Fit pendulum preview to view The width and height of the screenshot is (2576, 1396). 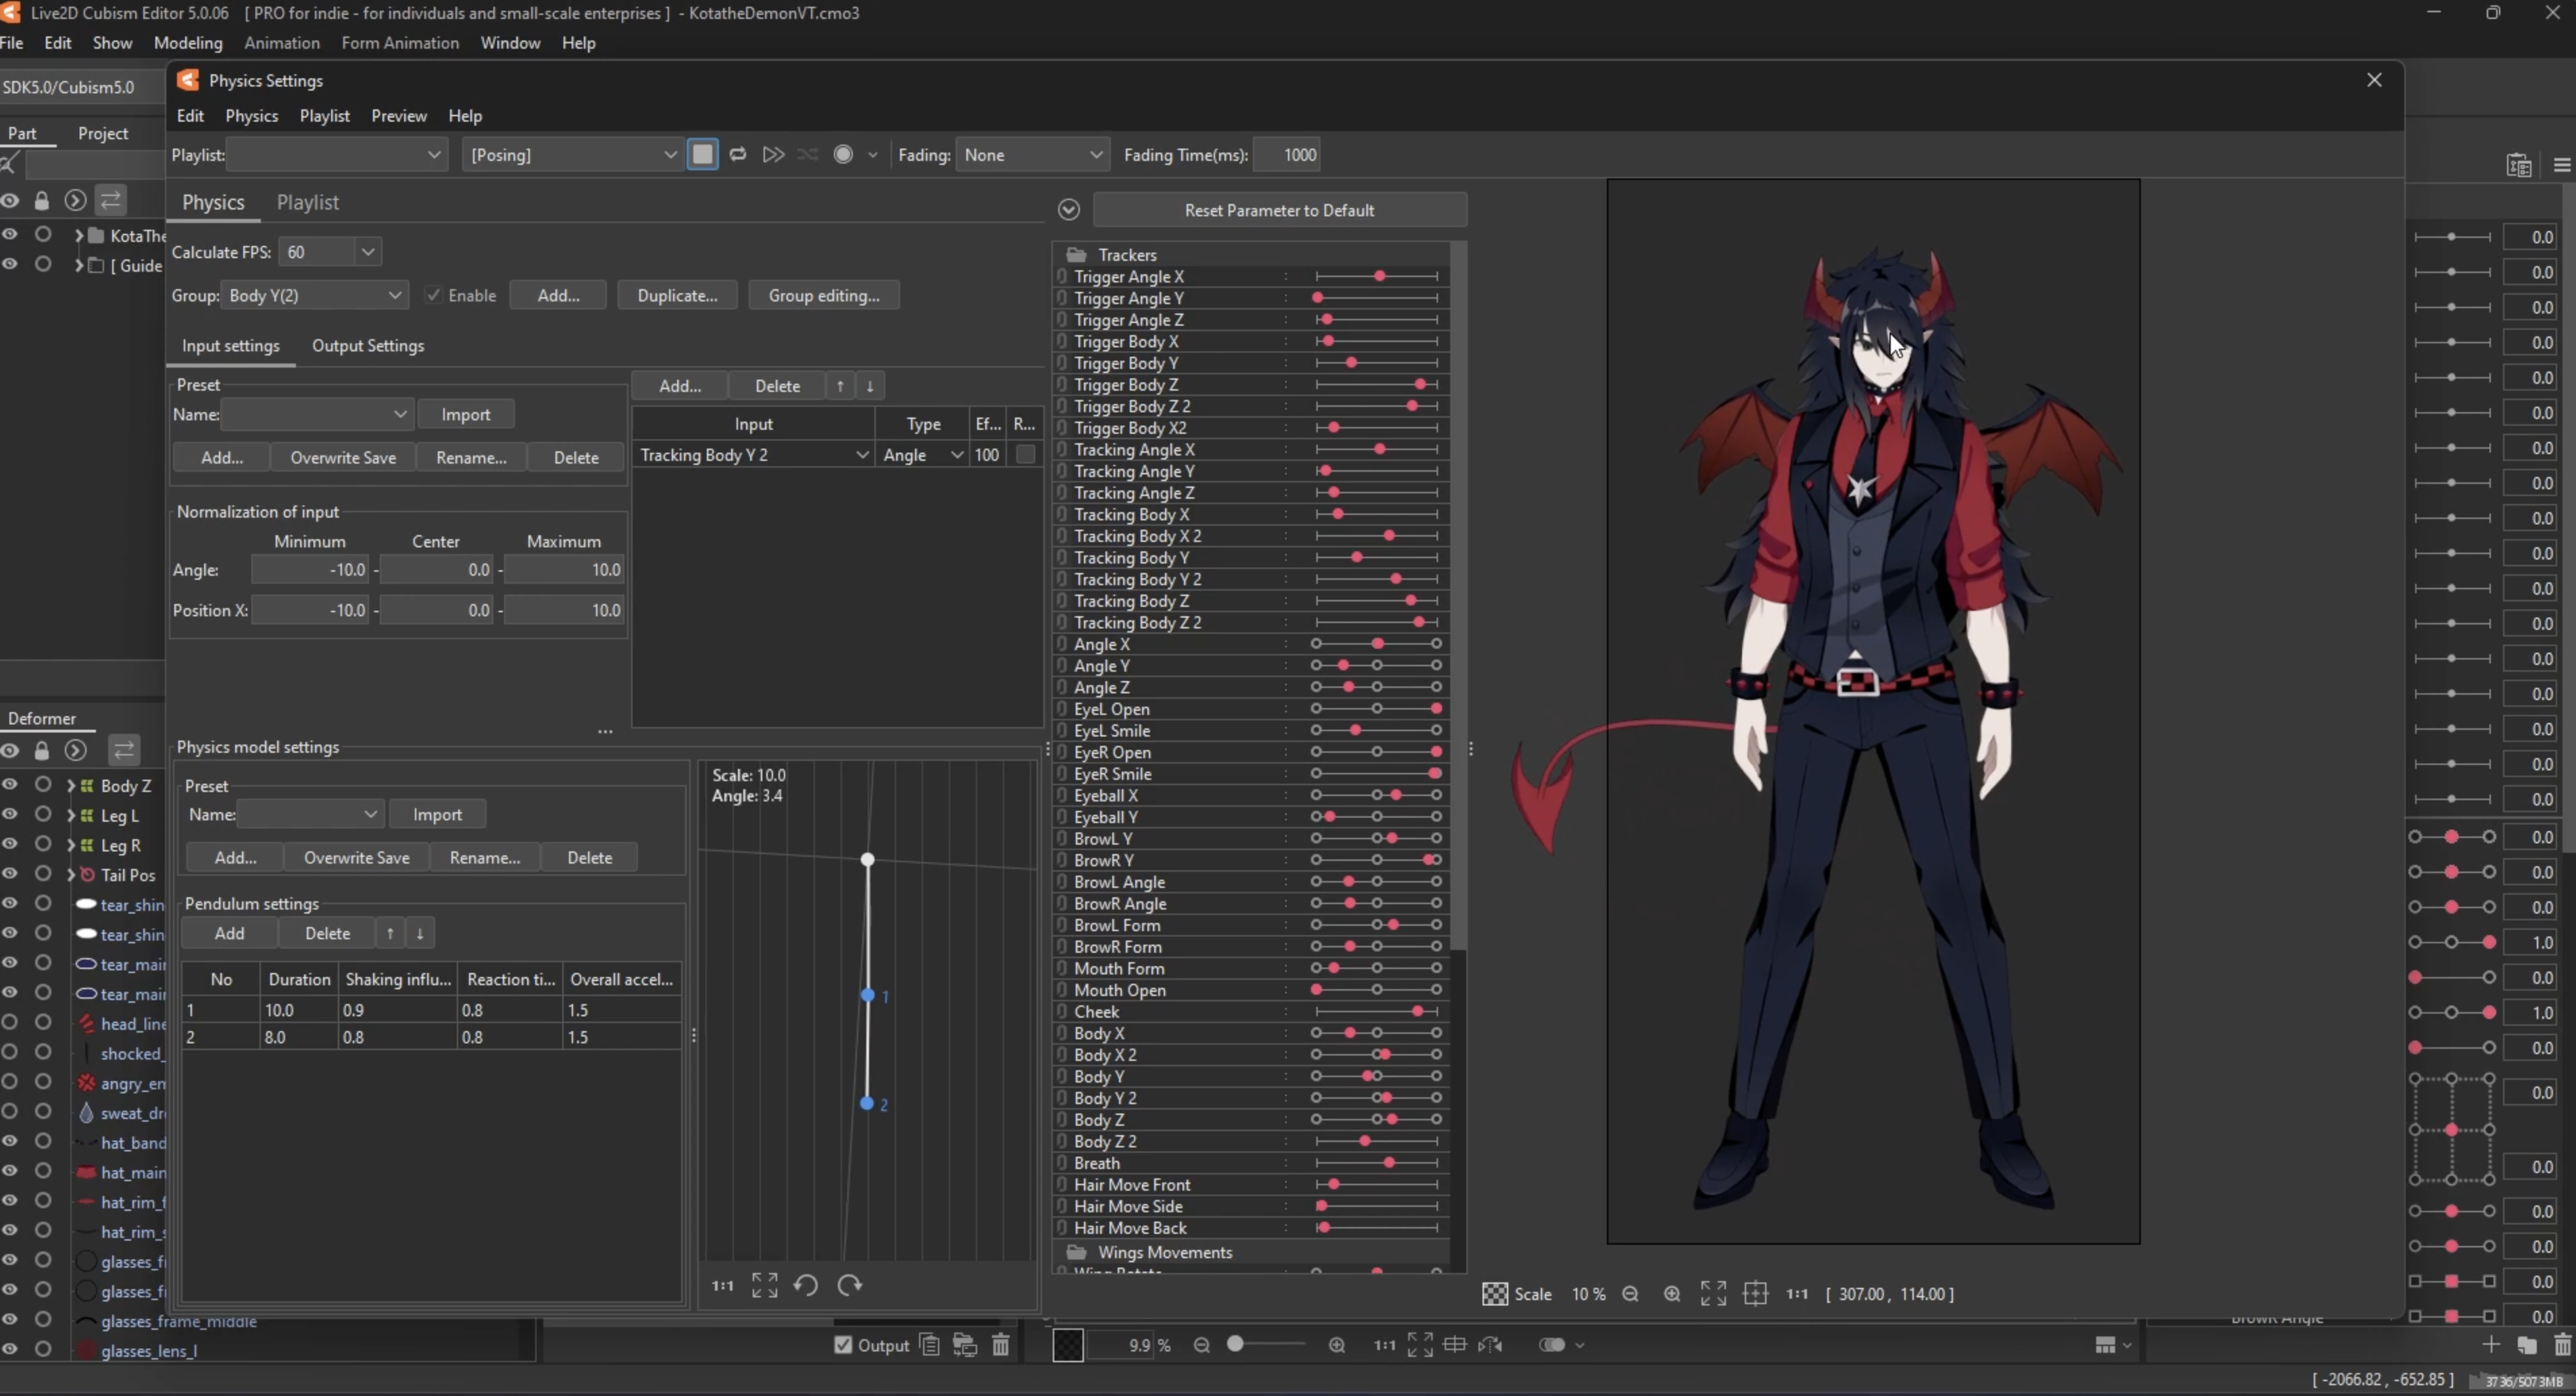pyautogui.click(x=764, y=1286)
